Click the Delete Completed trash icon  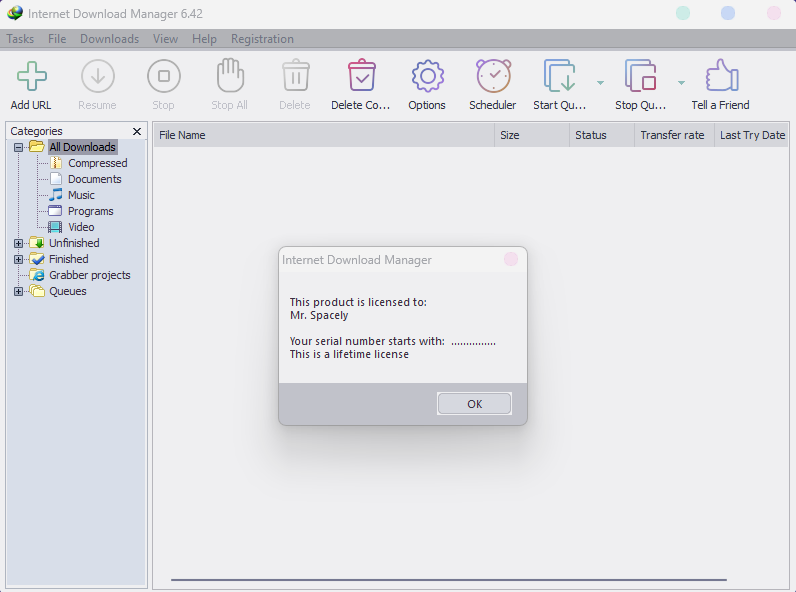point(361,76)
